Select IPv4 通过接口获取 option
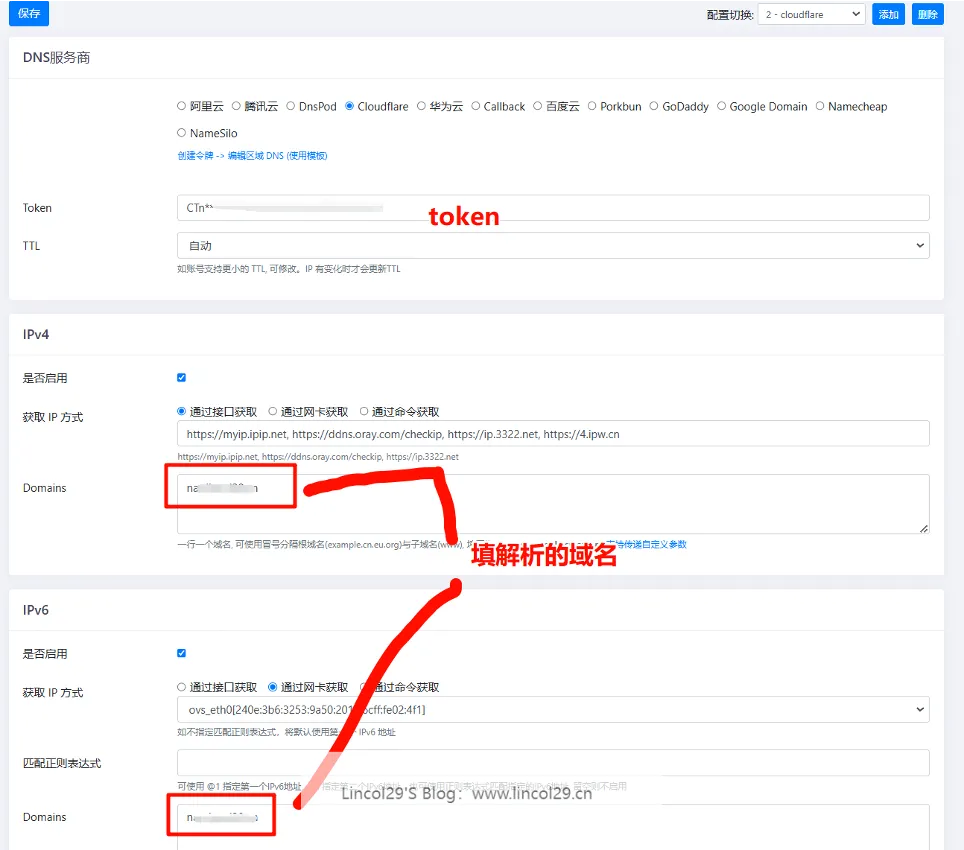964x850 pixels. (x=181, y=411)
